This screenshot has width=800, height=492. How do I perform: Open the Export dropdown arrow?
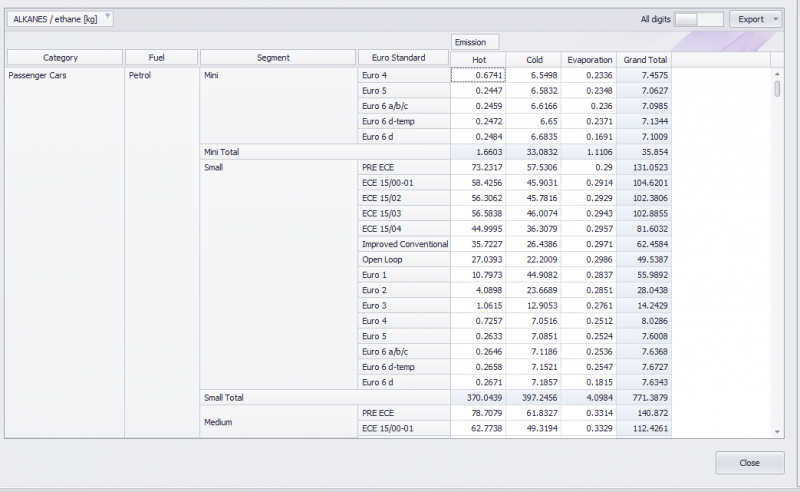pos(776,19)
